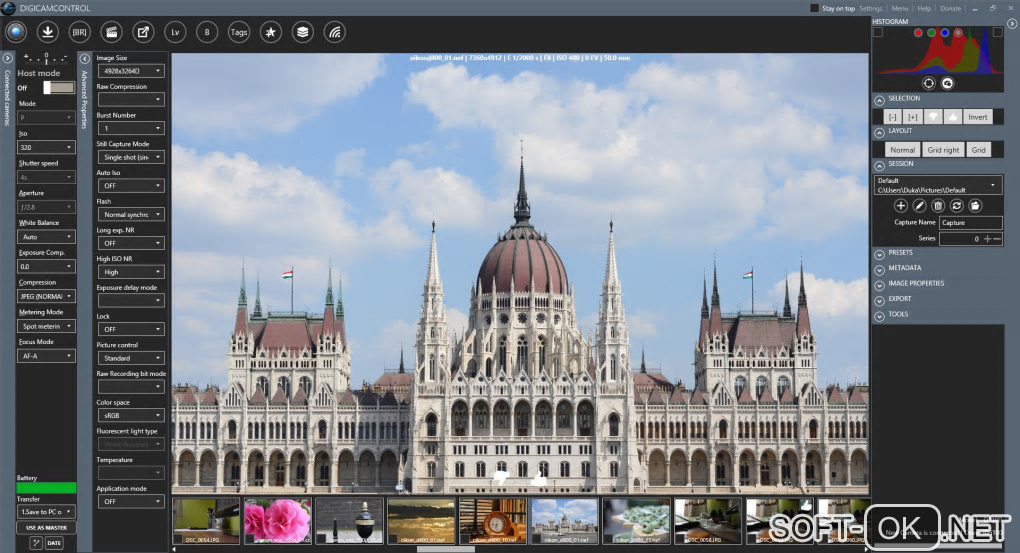
Task: Open the Focus Mode AF-A dropdown
Action: tap(46, 356)
